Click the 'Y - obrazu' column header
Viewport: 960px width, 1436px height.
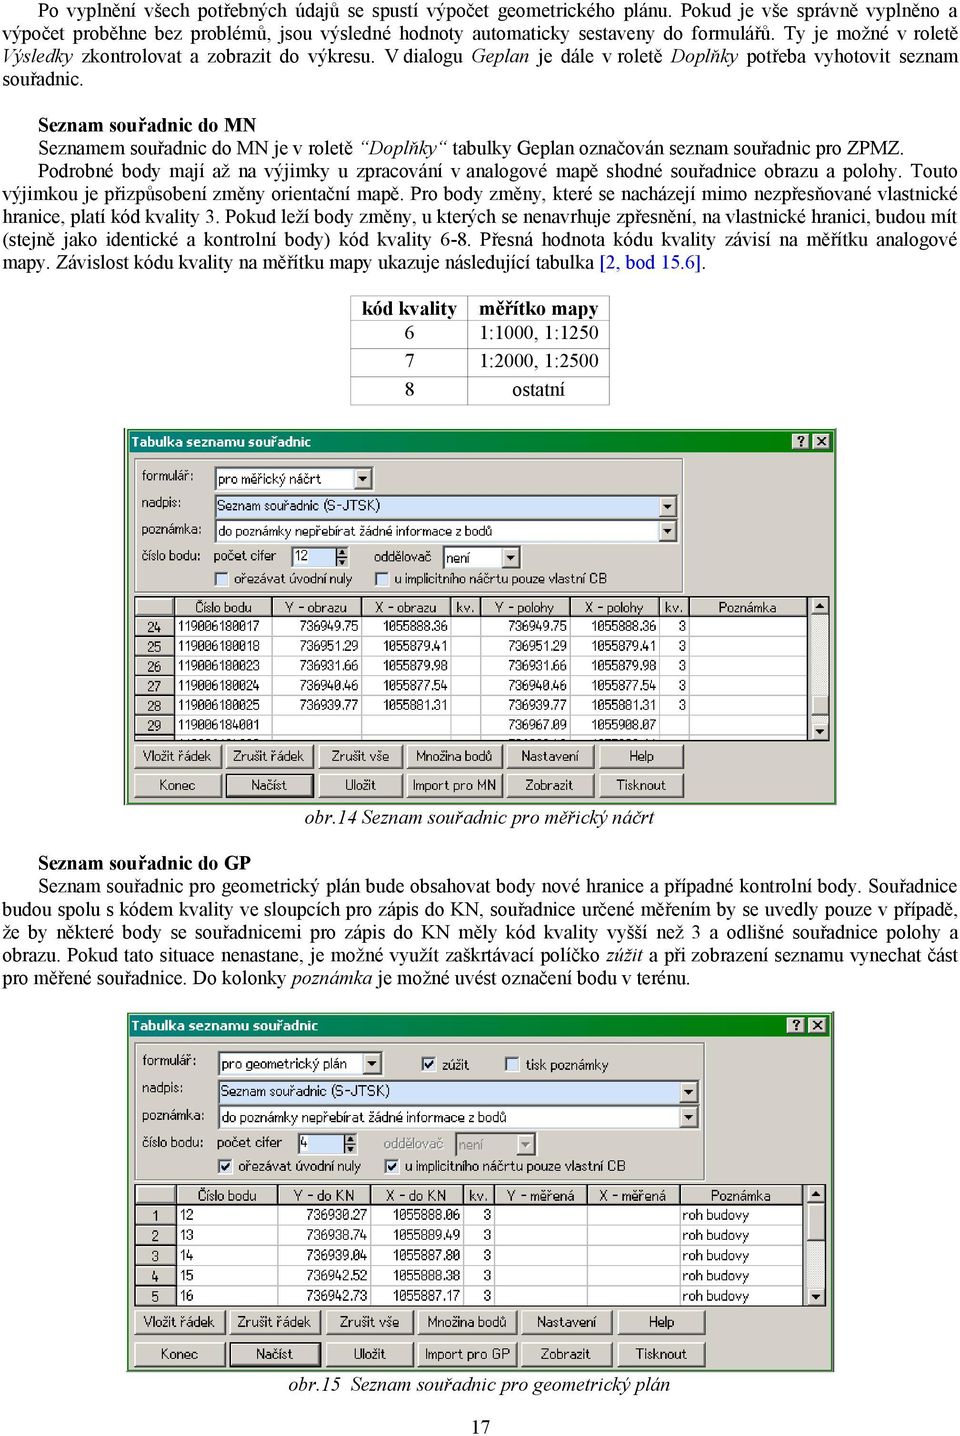316,607
